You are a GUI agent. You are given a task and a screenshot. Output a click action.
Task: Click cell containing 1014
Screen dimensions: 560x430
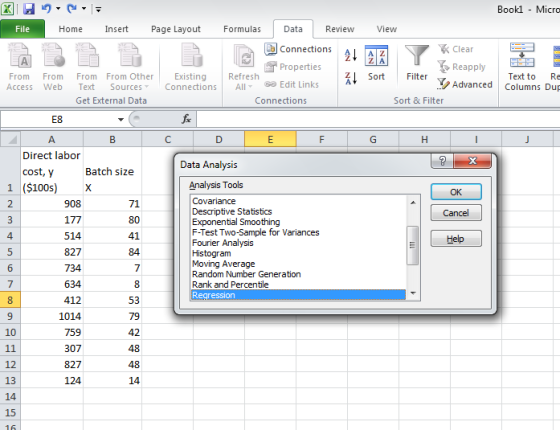coord(52,316)
